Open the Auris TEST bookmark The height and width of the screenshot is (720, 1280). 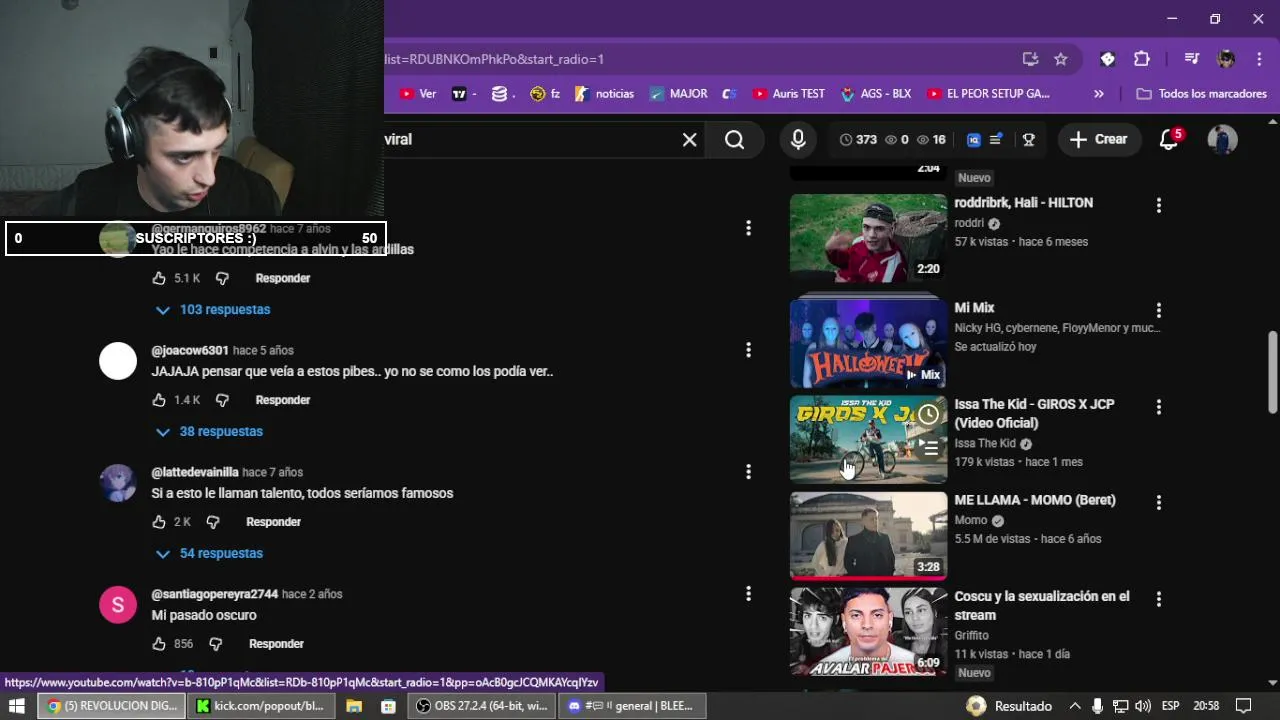pyautogui.click(x=788, y=94)
